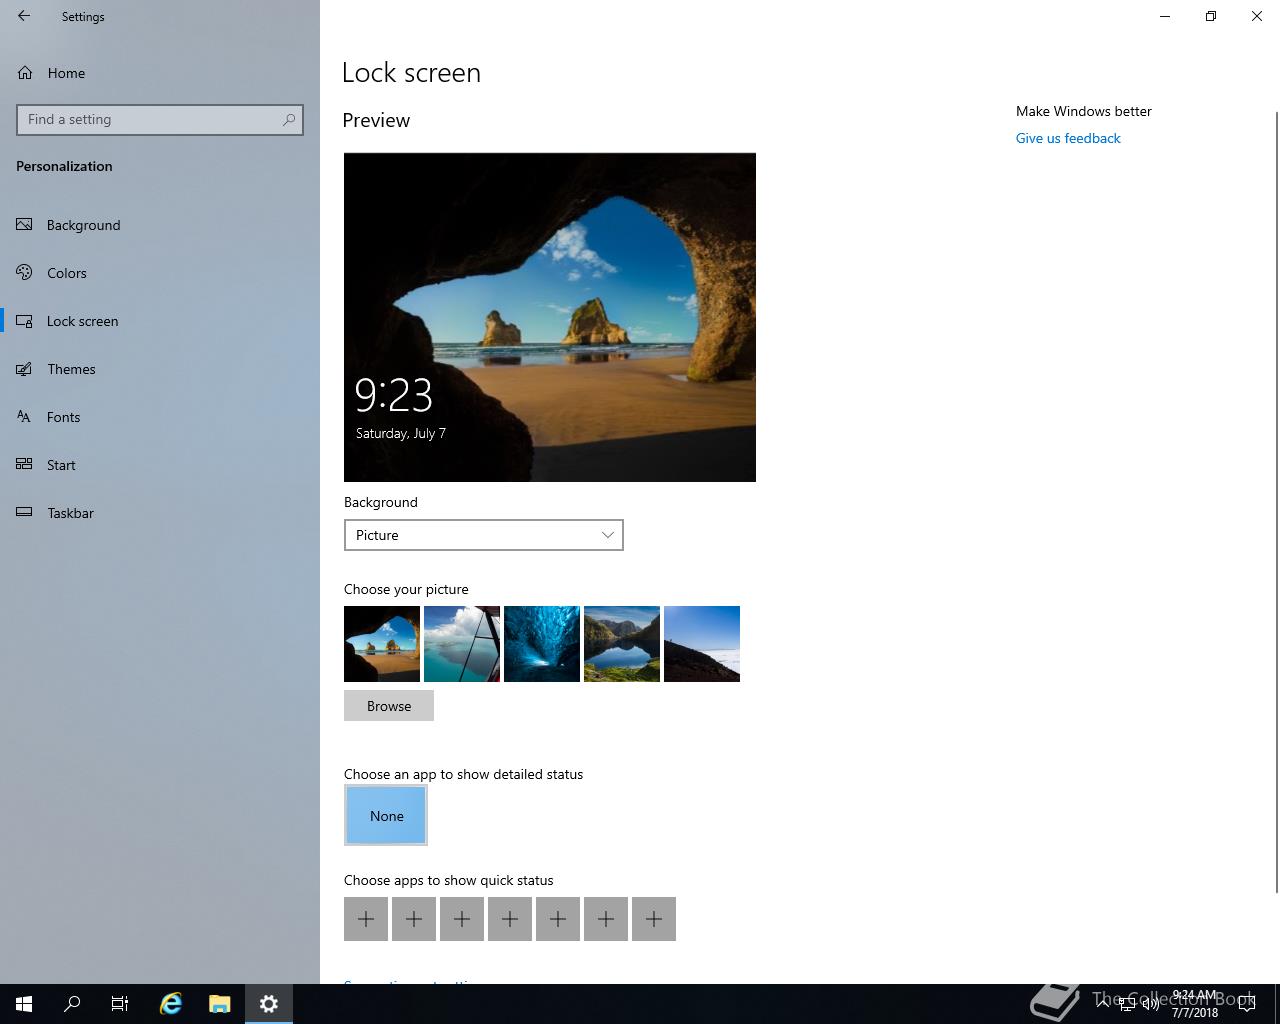Open the Give us feedback link

pyautogui.click(x=1068, y=138)
